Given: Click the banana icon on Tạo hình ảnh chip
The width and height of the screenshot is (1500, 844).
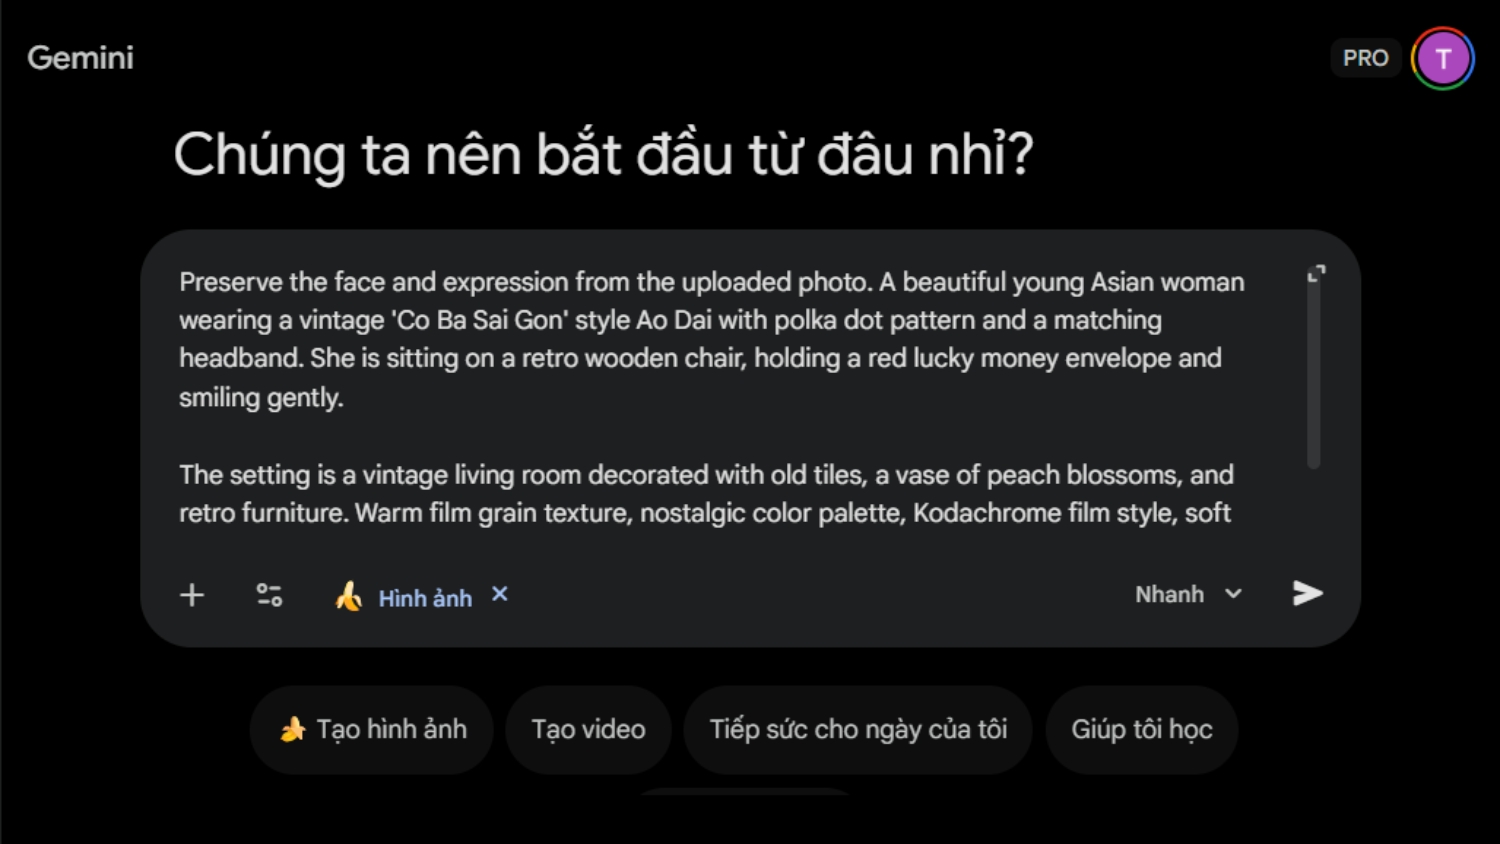Looking at the screenshot, I should pyautogui.click(x=291, y=729).
